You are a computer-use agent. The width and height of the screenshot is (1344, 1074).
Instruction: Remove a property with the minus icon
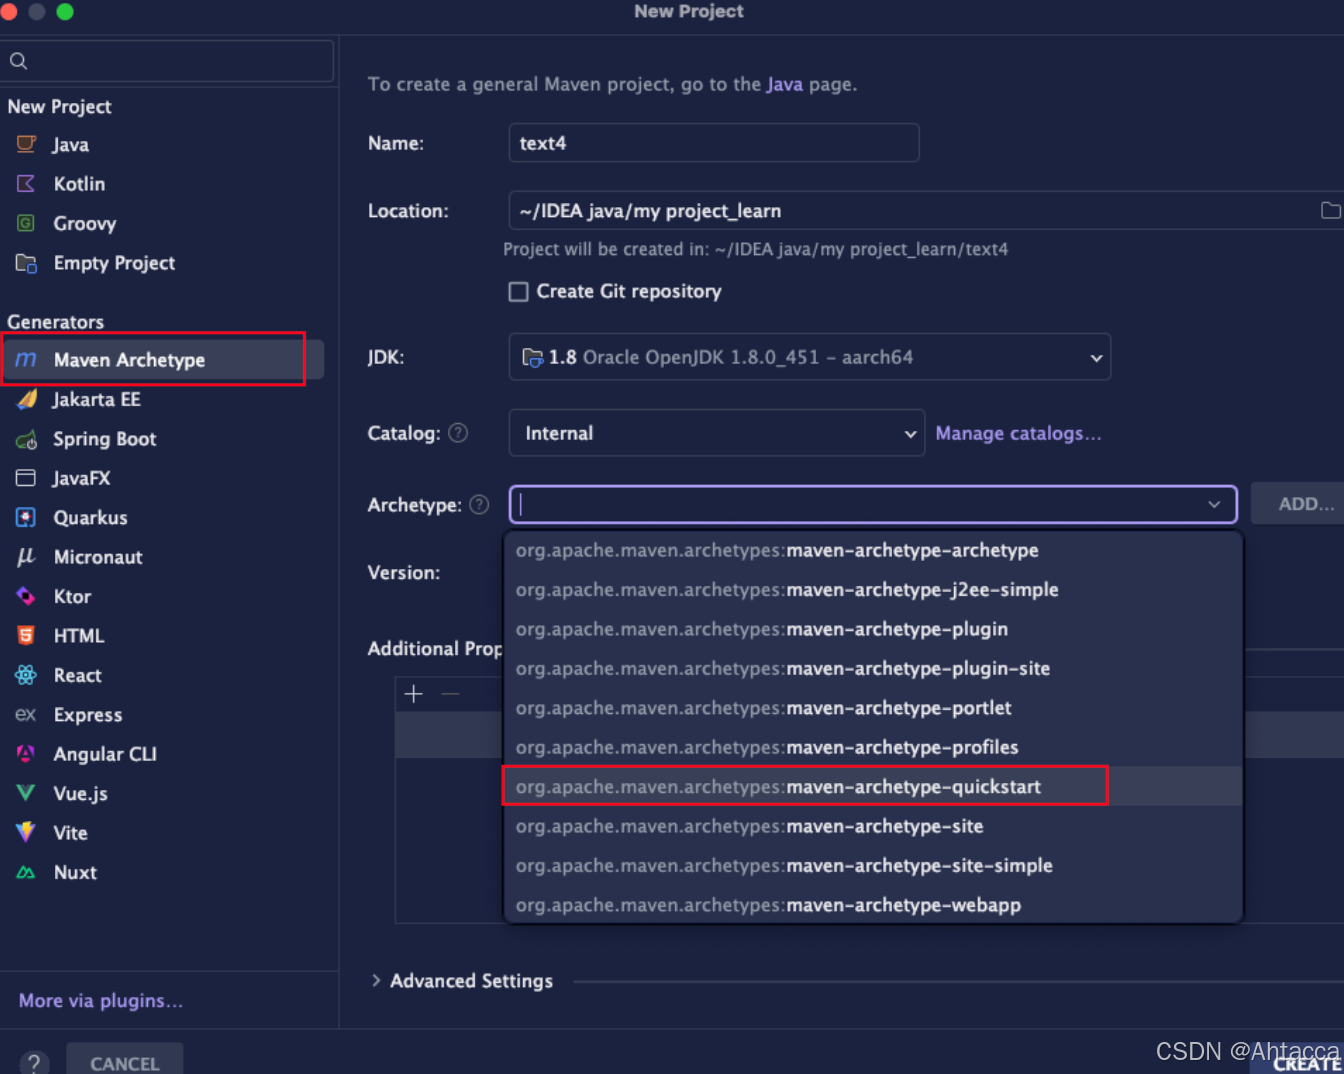coord(450,694)
